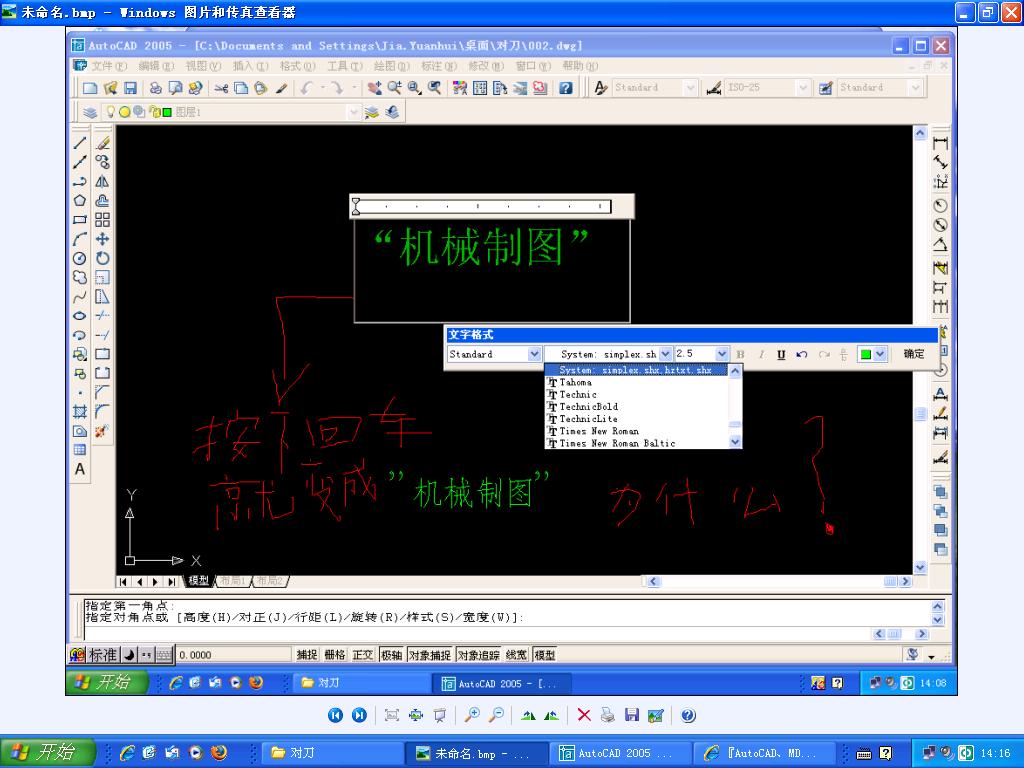Image resolution: width=1024 pixels, height=768 pixels.
Task: Open text height 2.5 dropdown
Action: [721, 354]
